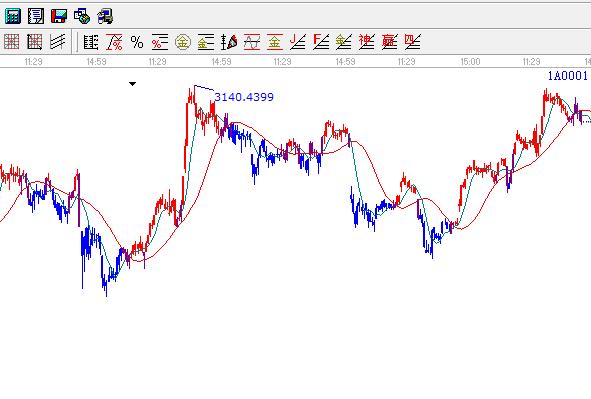This screenshot has height=399, width=591.
Task: Click the red floppy disk save icon
Action: coord(59,16)
